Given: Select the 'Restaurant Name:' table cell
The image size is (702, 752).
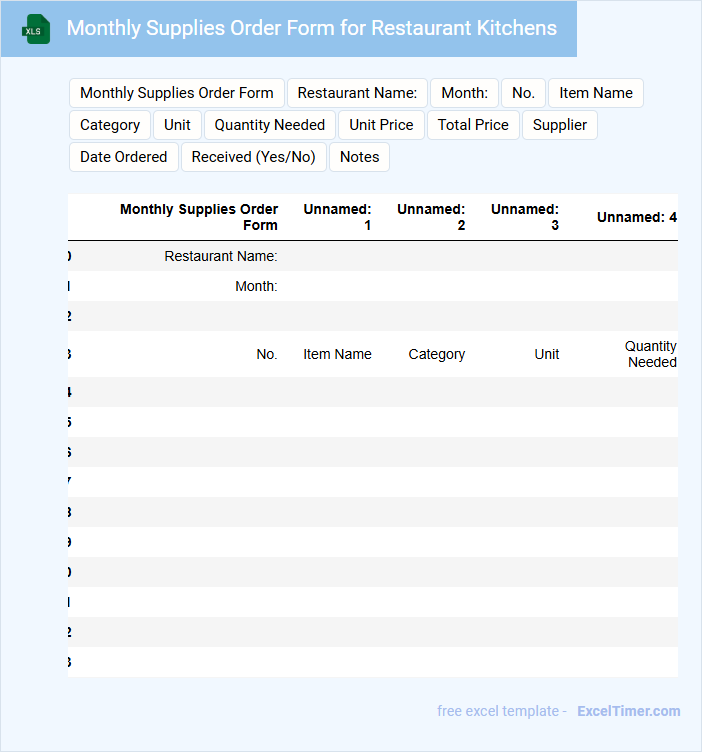Looking at the screenshot, I should [221, 257].
